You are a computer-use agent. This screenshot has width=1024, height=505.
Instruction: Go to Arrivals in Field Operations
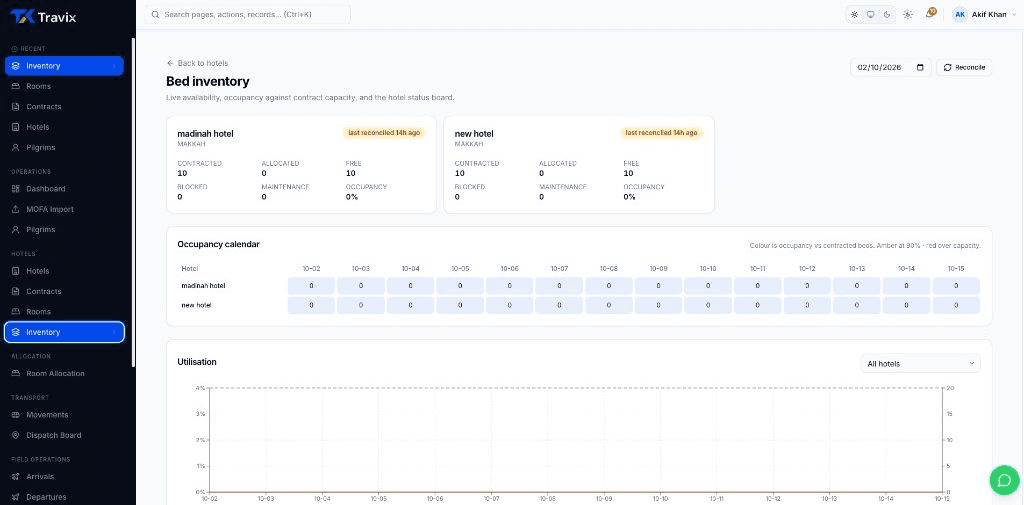[64, 476]
